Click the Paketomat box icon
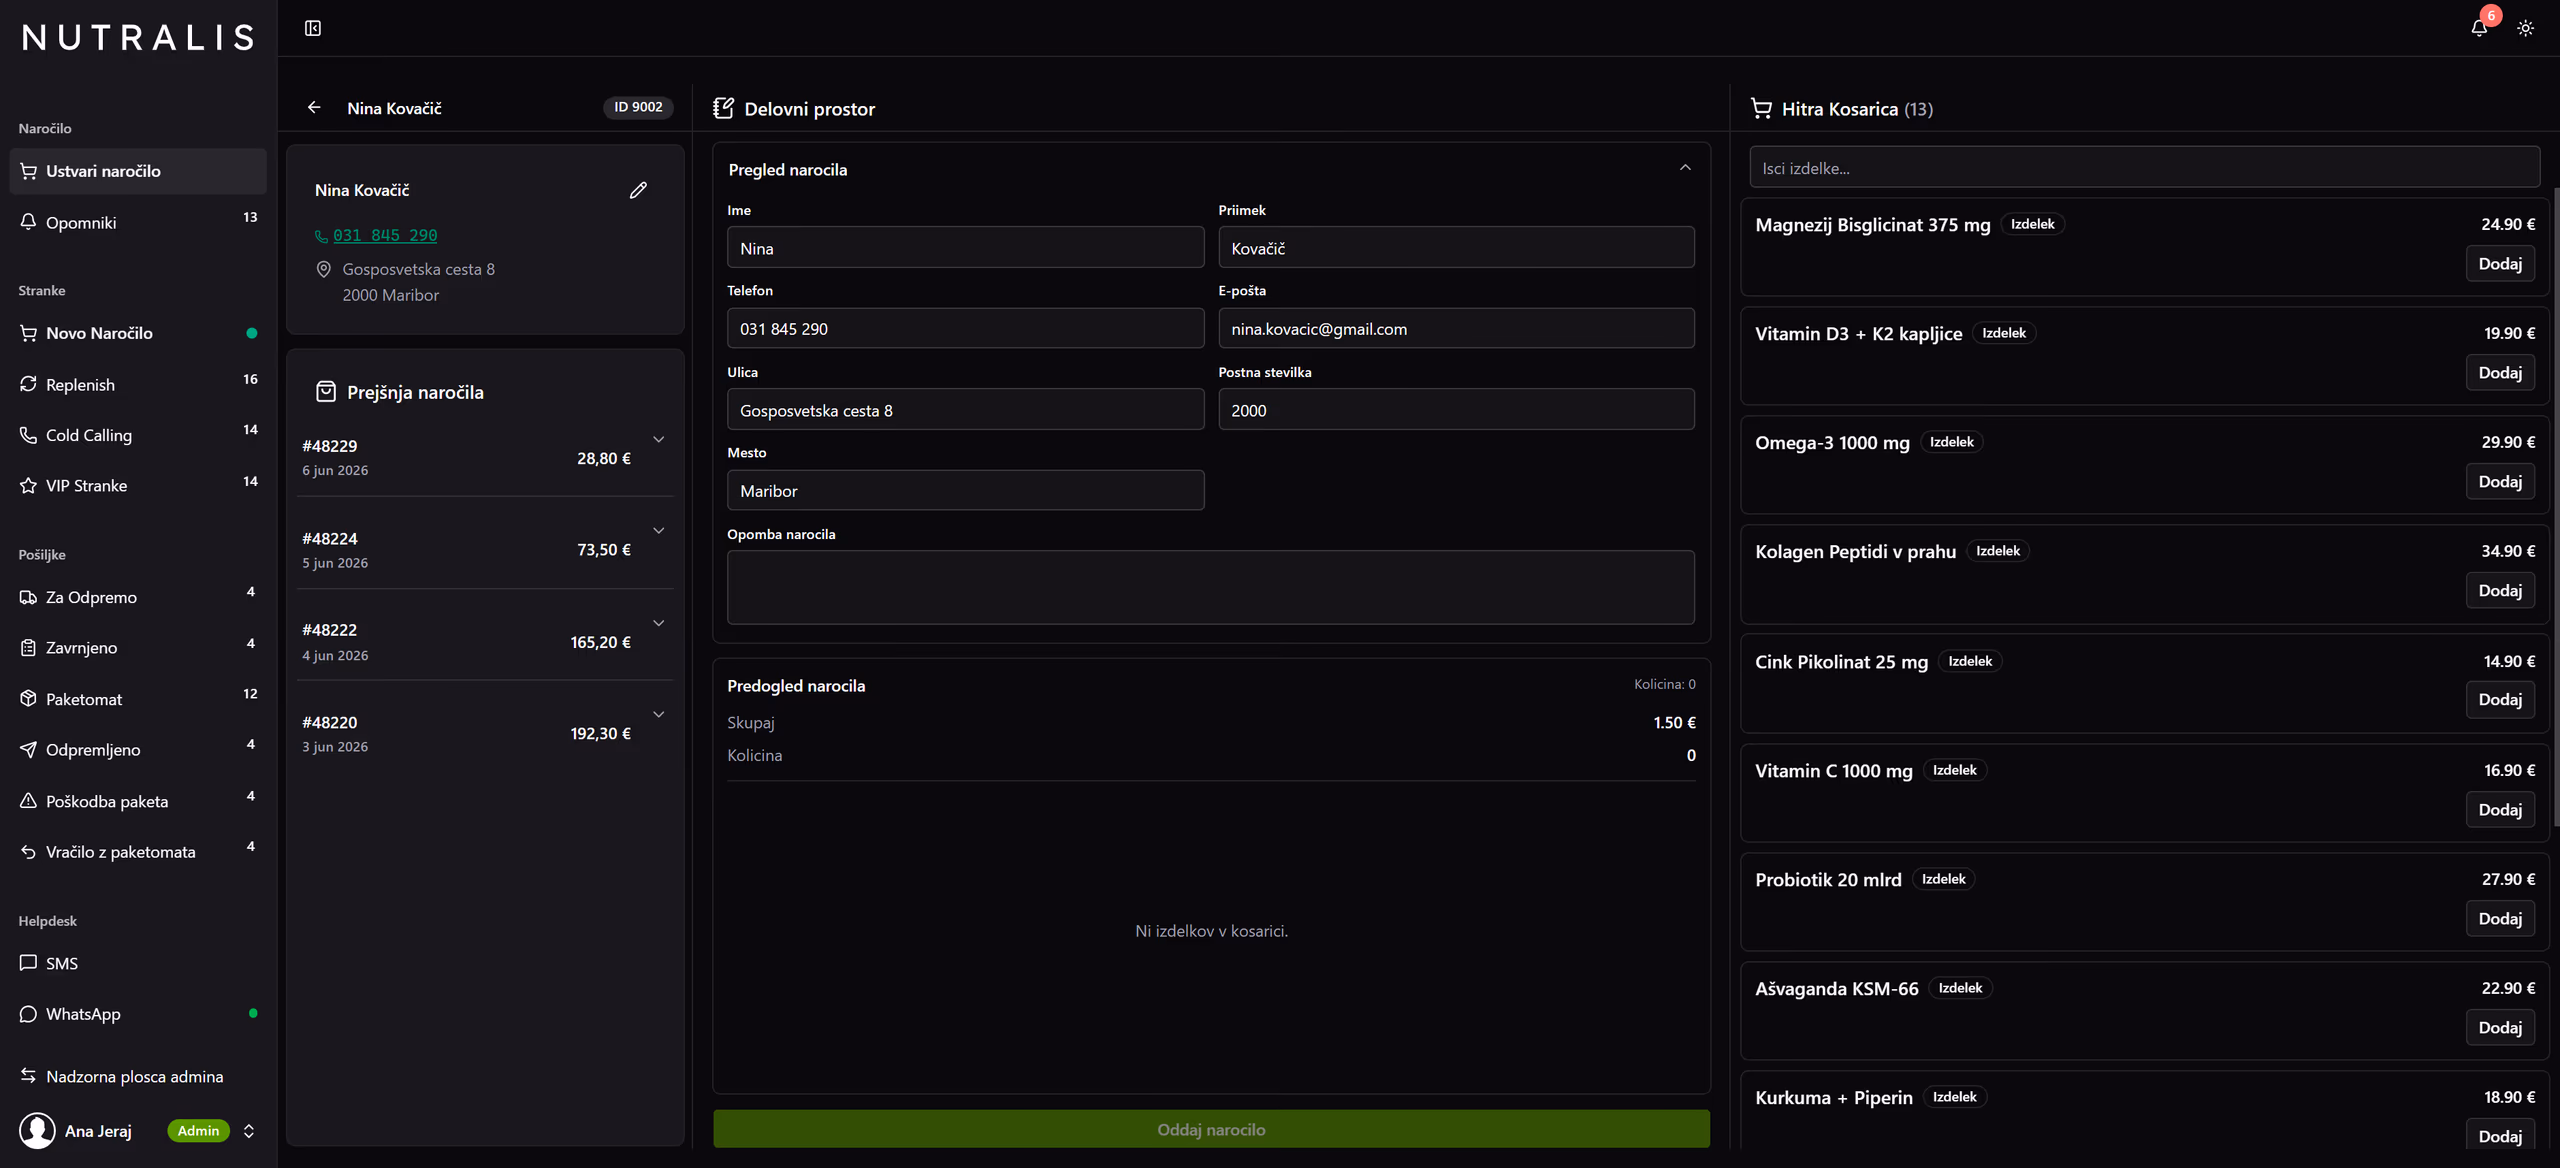This screenshot has width=2560, height=1168. click(x=28, y=698)
